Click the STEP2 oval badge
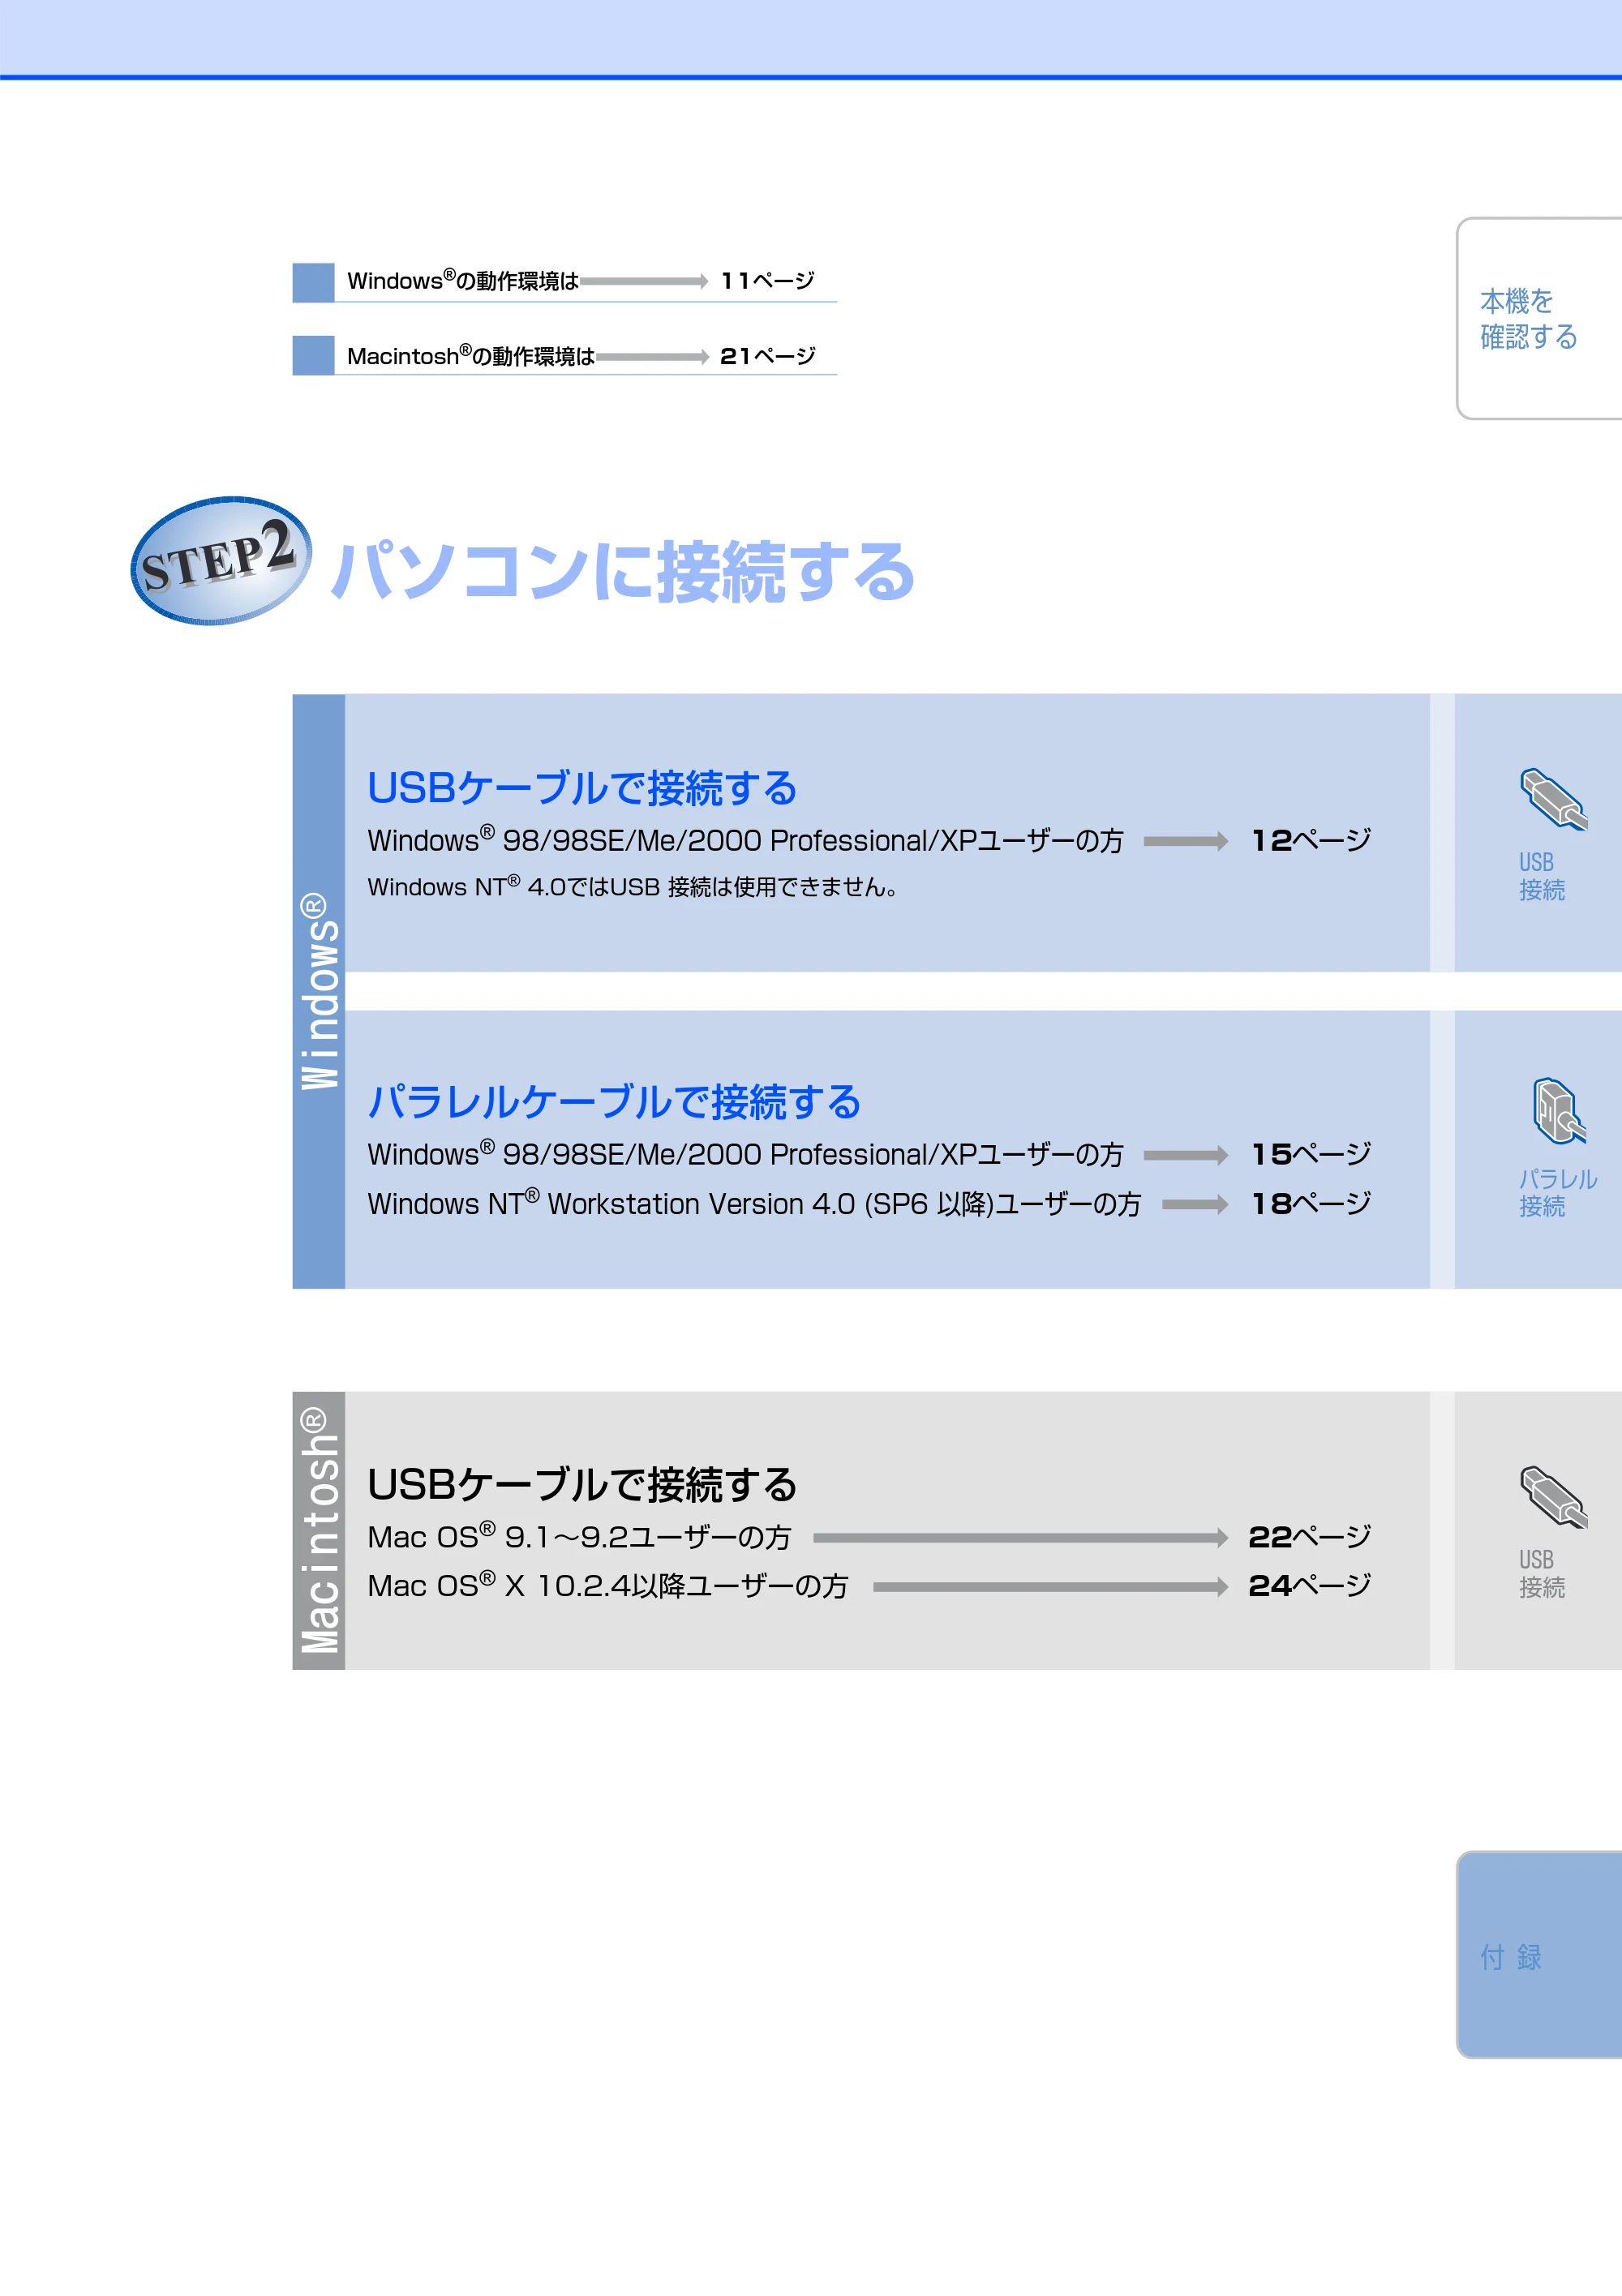1622x2296 pixels. [x=221, y=561]
